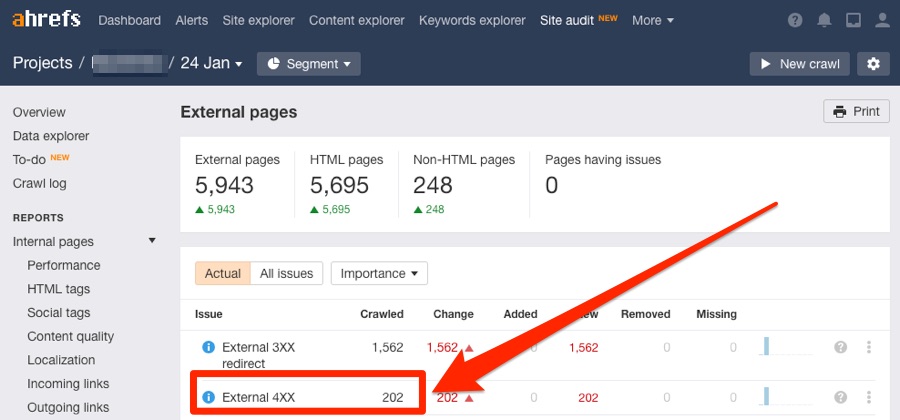Open Data explorer in sidebar
The image size is (900, 420).
51,137
